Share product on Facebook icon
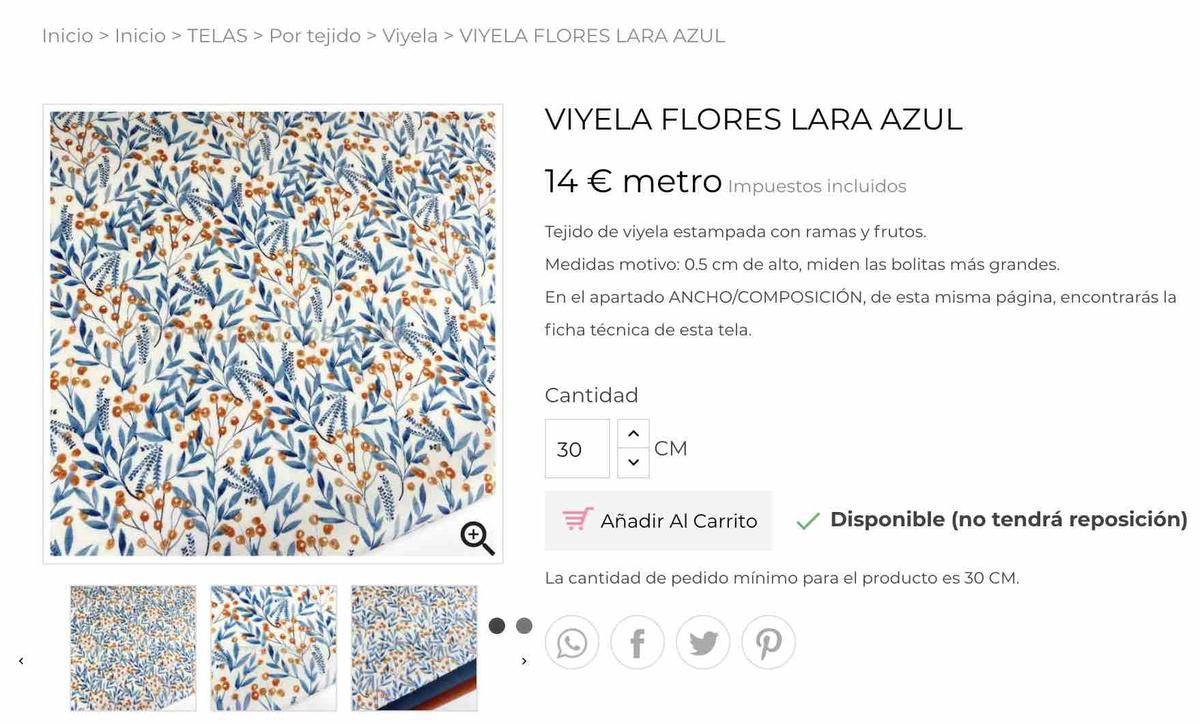This screenshot has height=724, width=1200. [x=637, y=642]
